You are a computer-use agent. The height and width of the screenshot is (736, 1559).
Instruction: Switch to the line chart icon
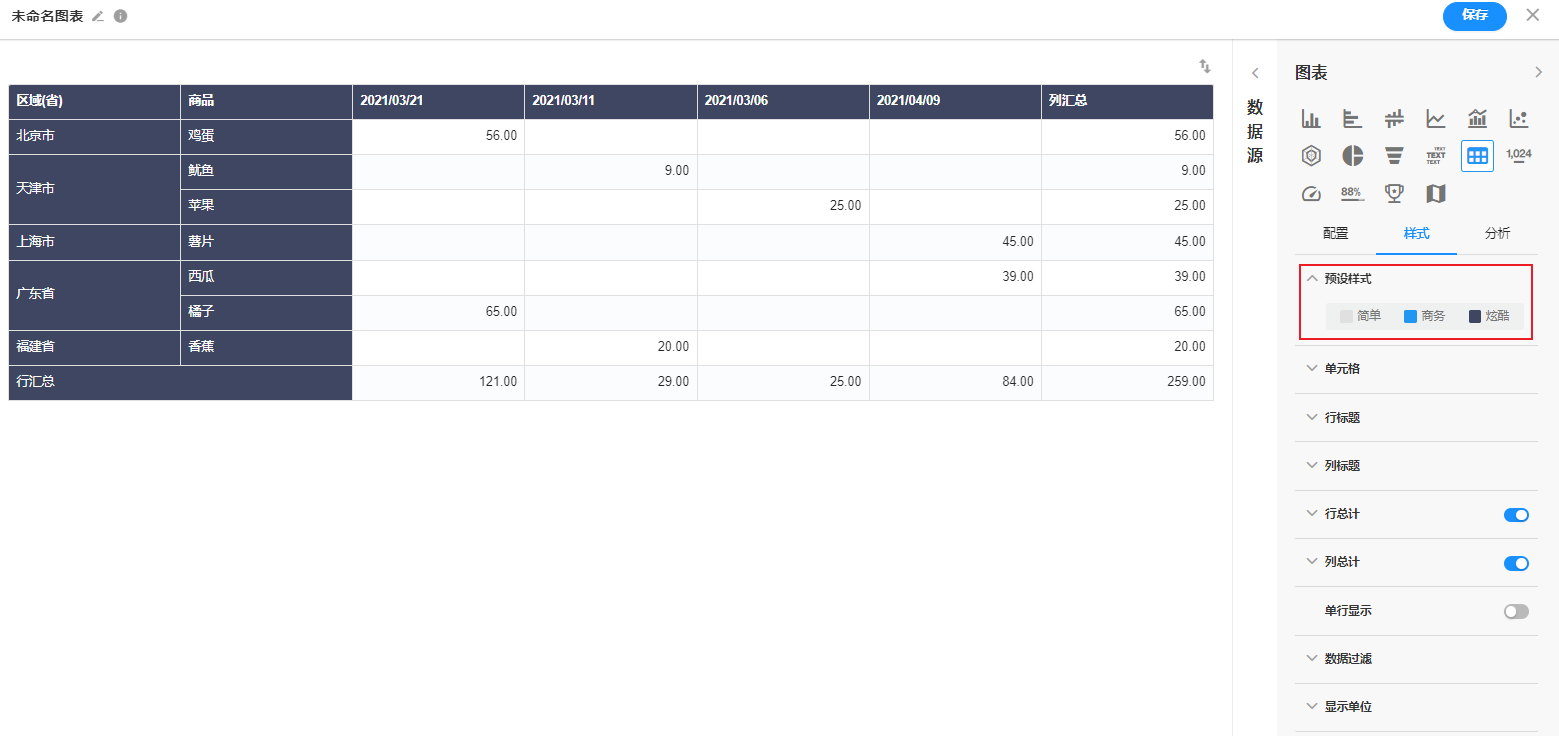coord(1435,119)
